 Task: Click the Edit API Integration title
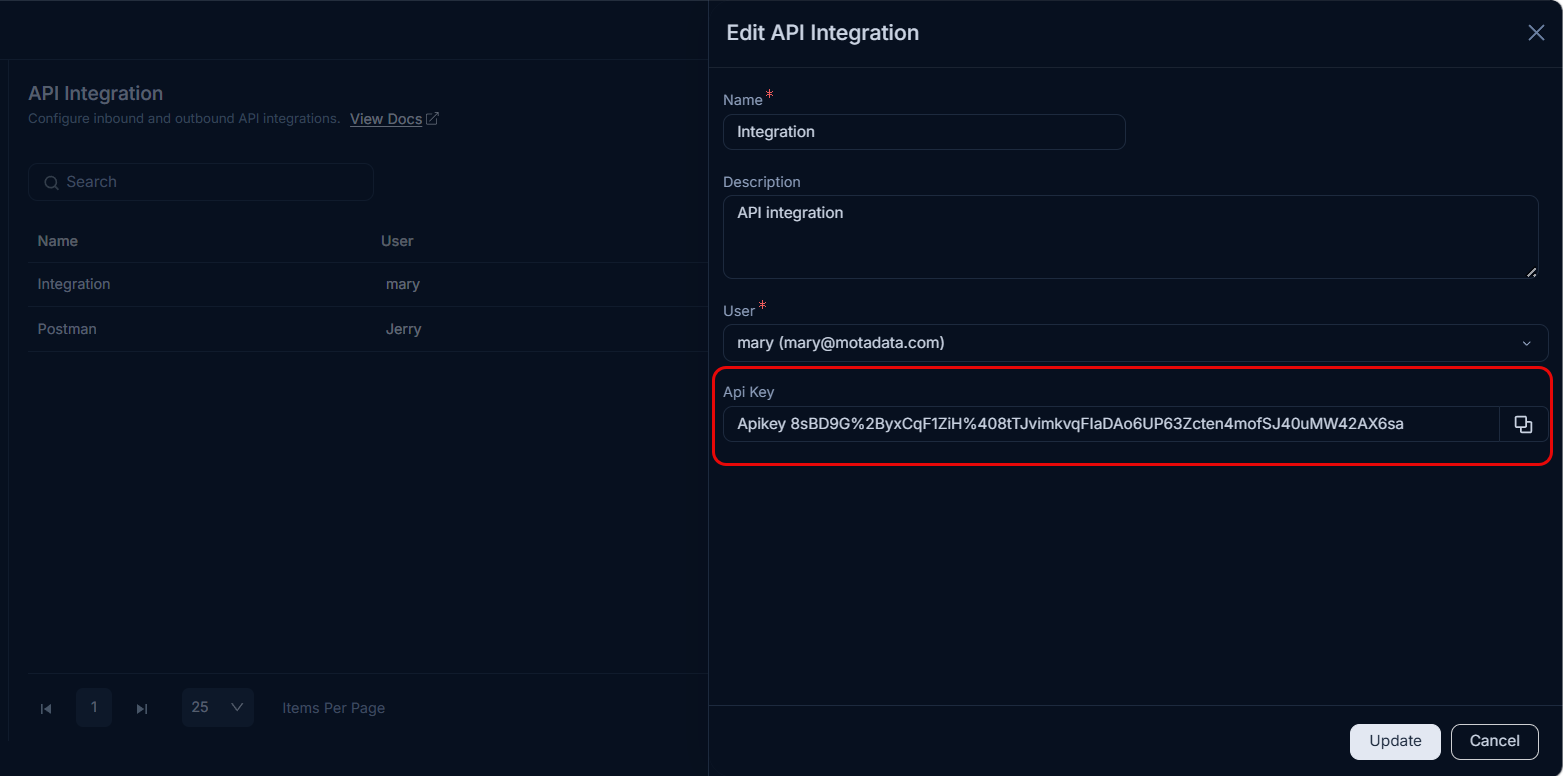tap(822, 33)
